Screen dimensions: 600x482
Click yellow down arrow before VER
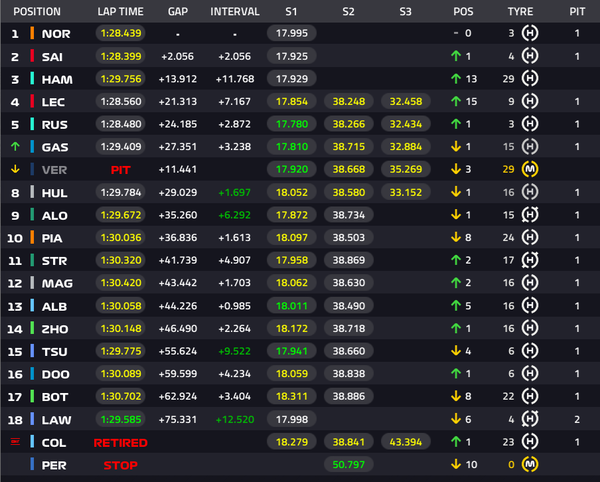(x=15, y=169)
